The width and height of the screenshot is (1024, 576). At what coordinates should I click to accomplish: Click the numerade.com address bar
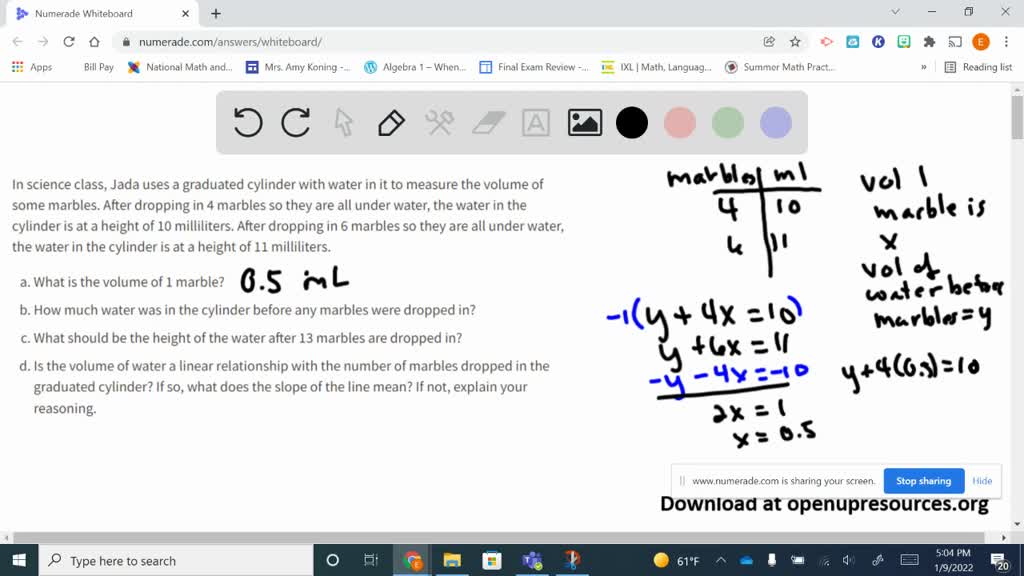438,42
